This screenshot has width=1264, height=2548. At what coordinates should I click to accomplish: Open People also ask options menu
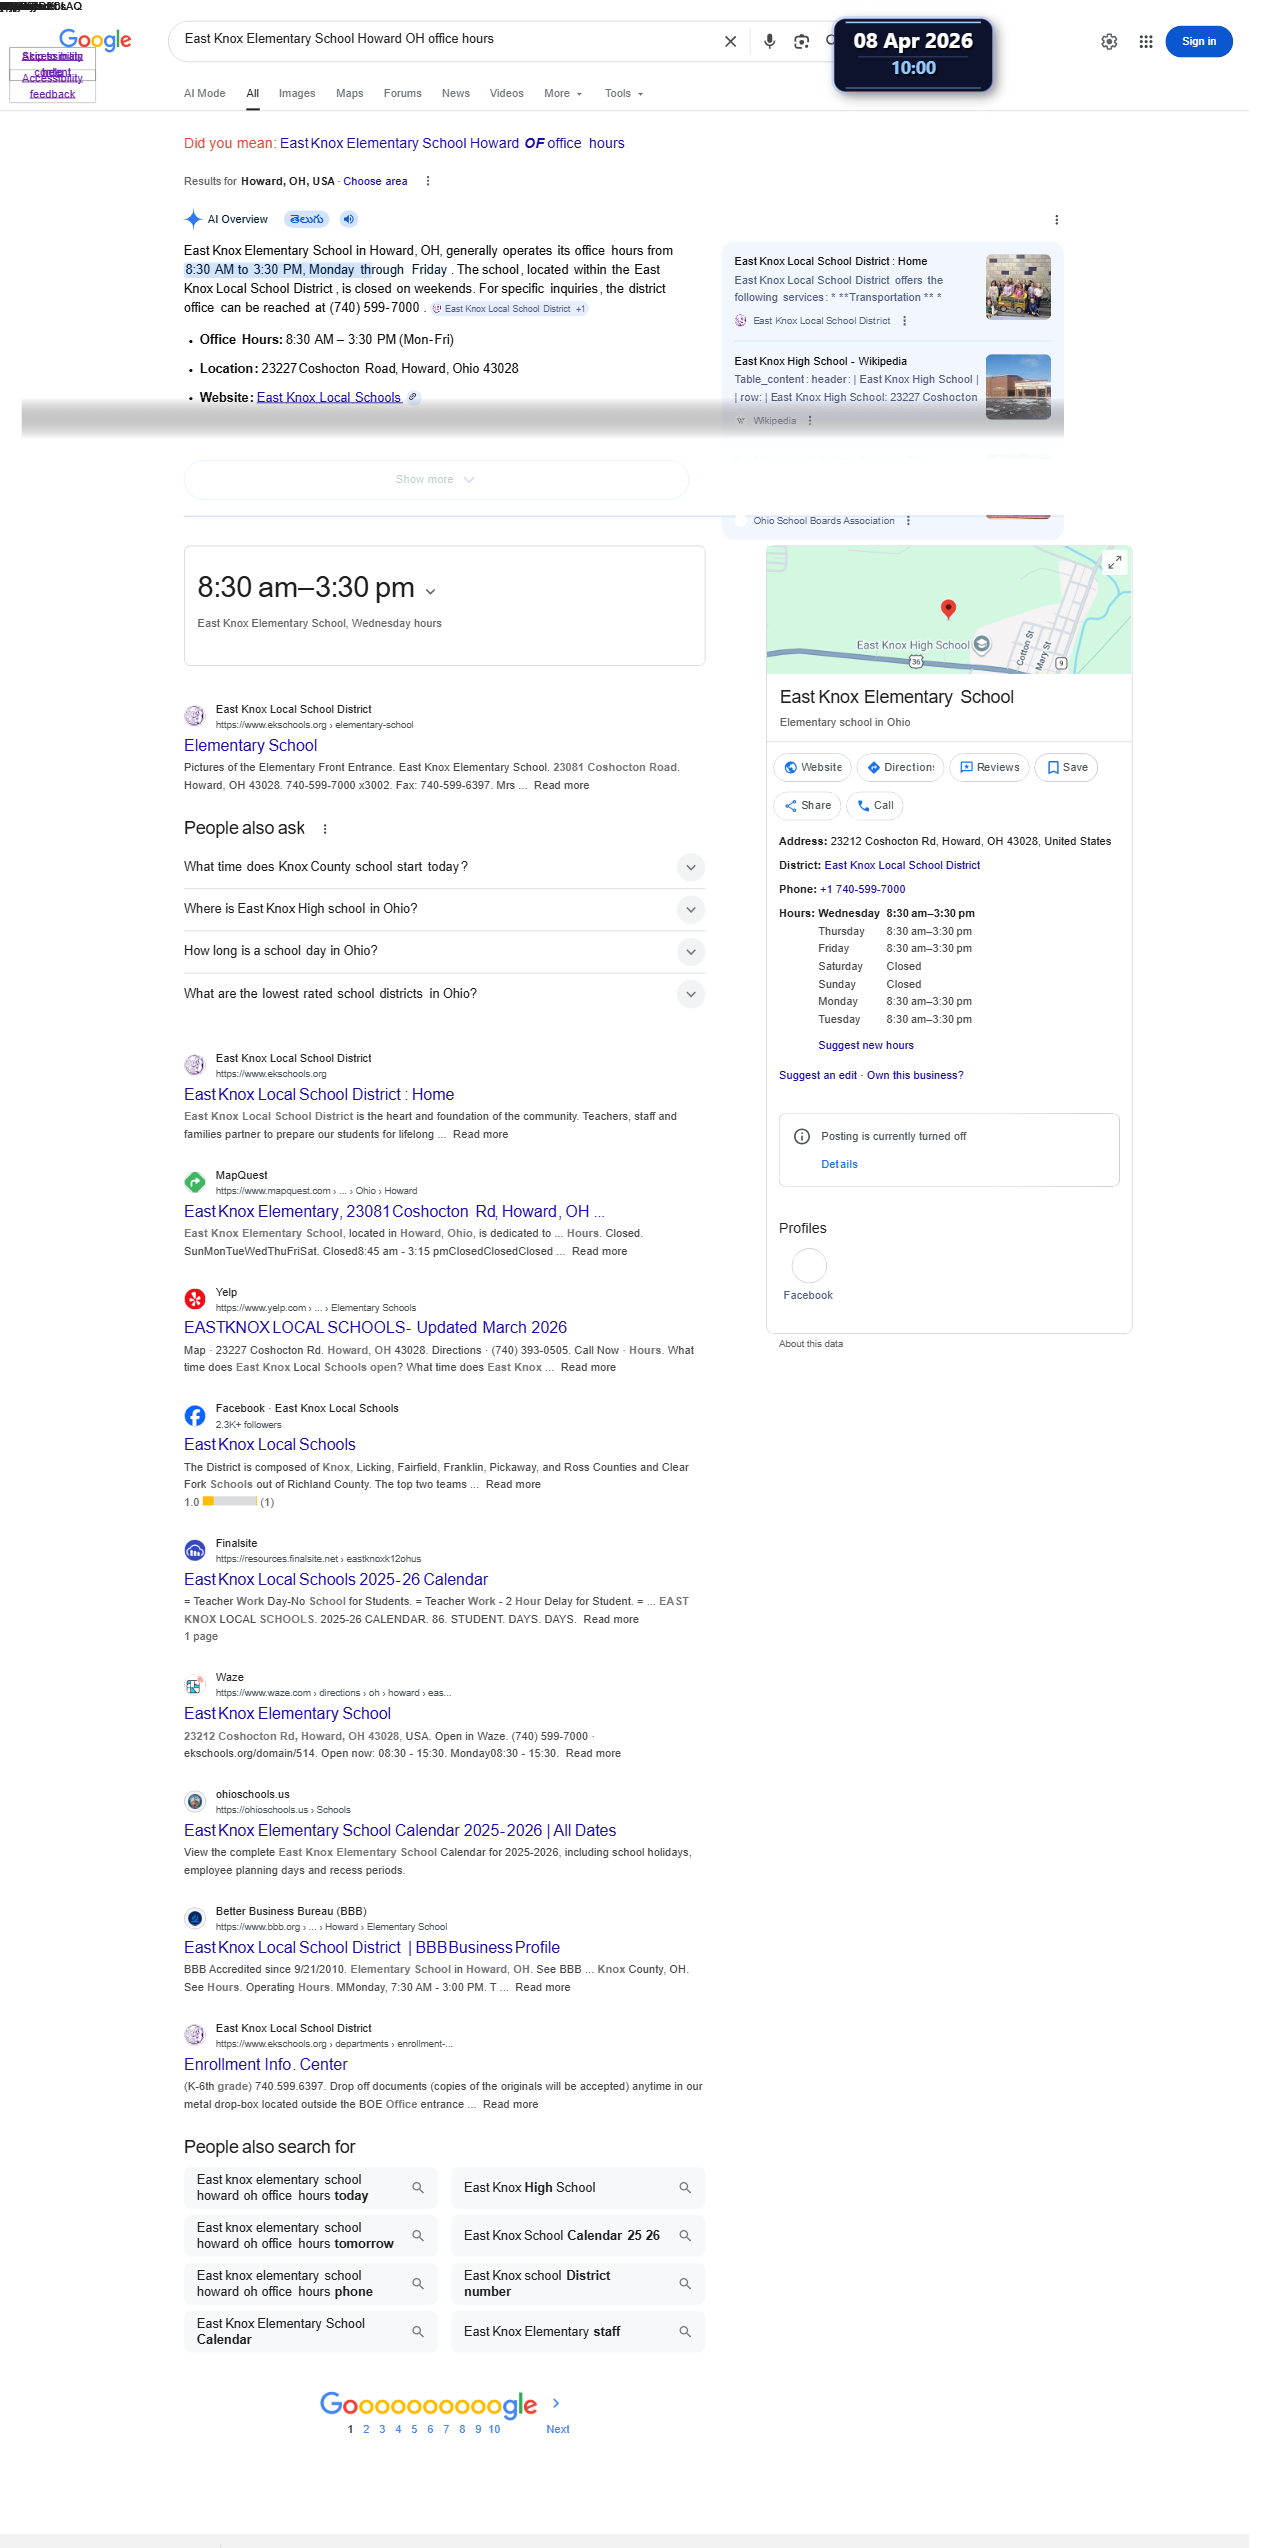(x=325, y=828)
